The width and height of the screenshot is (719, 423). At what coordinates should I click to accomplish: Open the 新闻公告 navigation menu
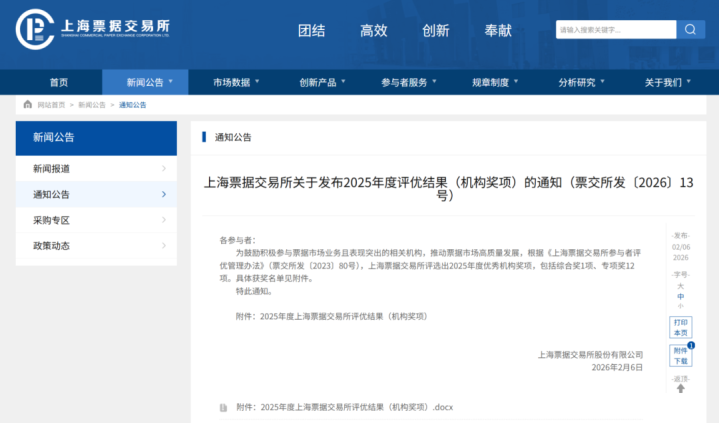coord(145,82)
